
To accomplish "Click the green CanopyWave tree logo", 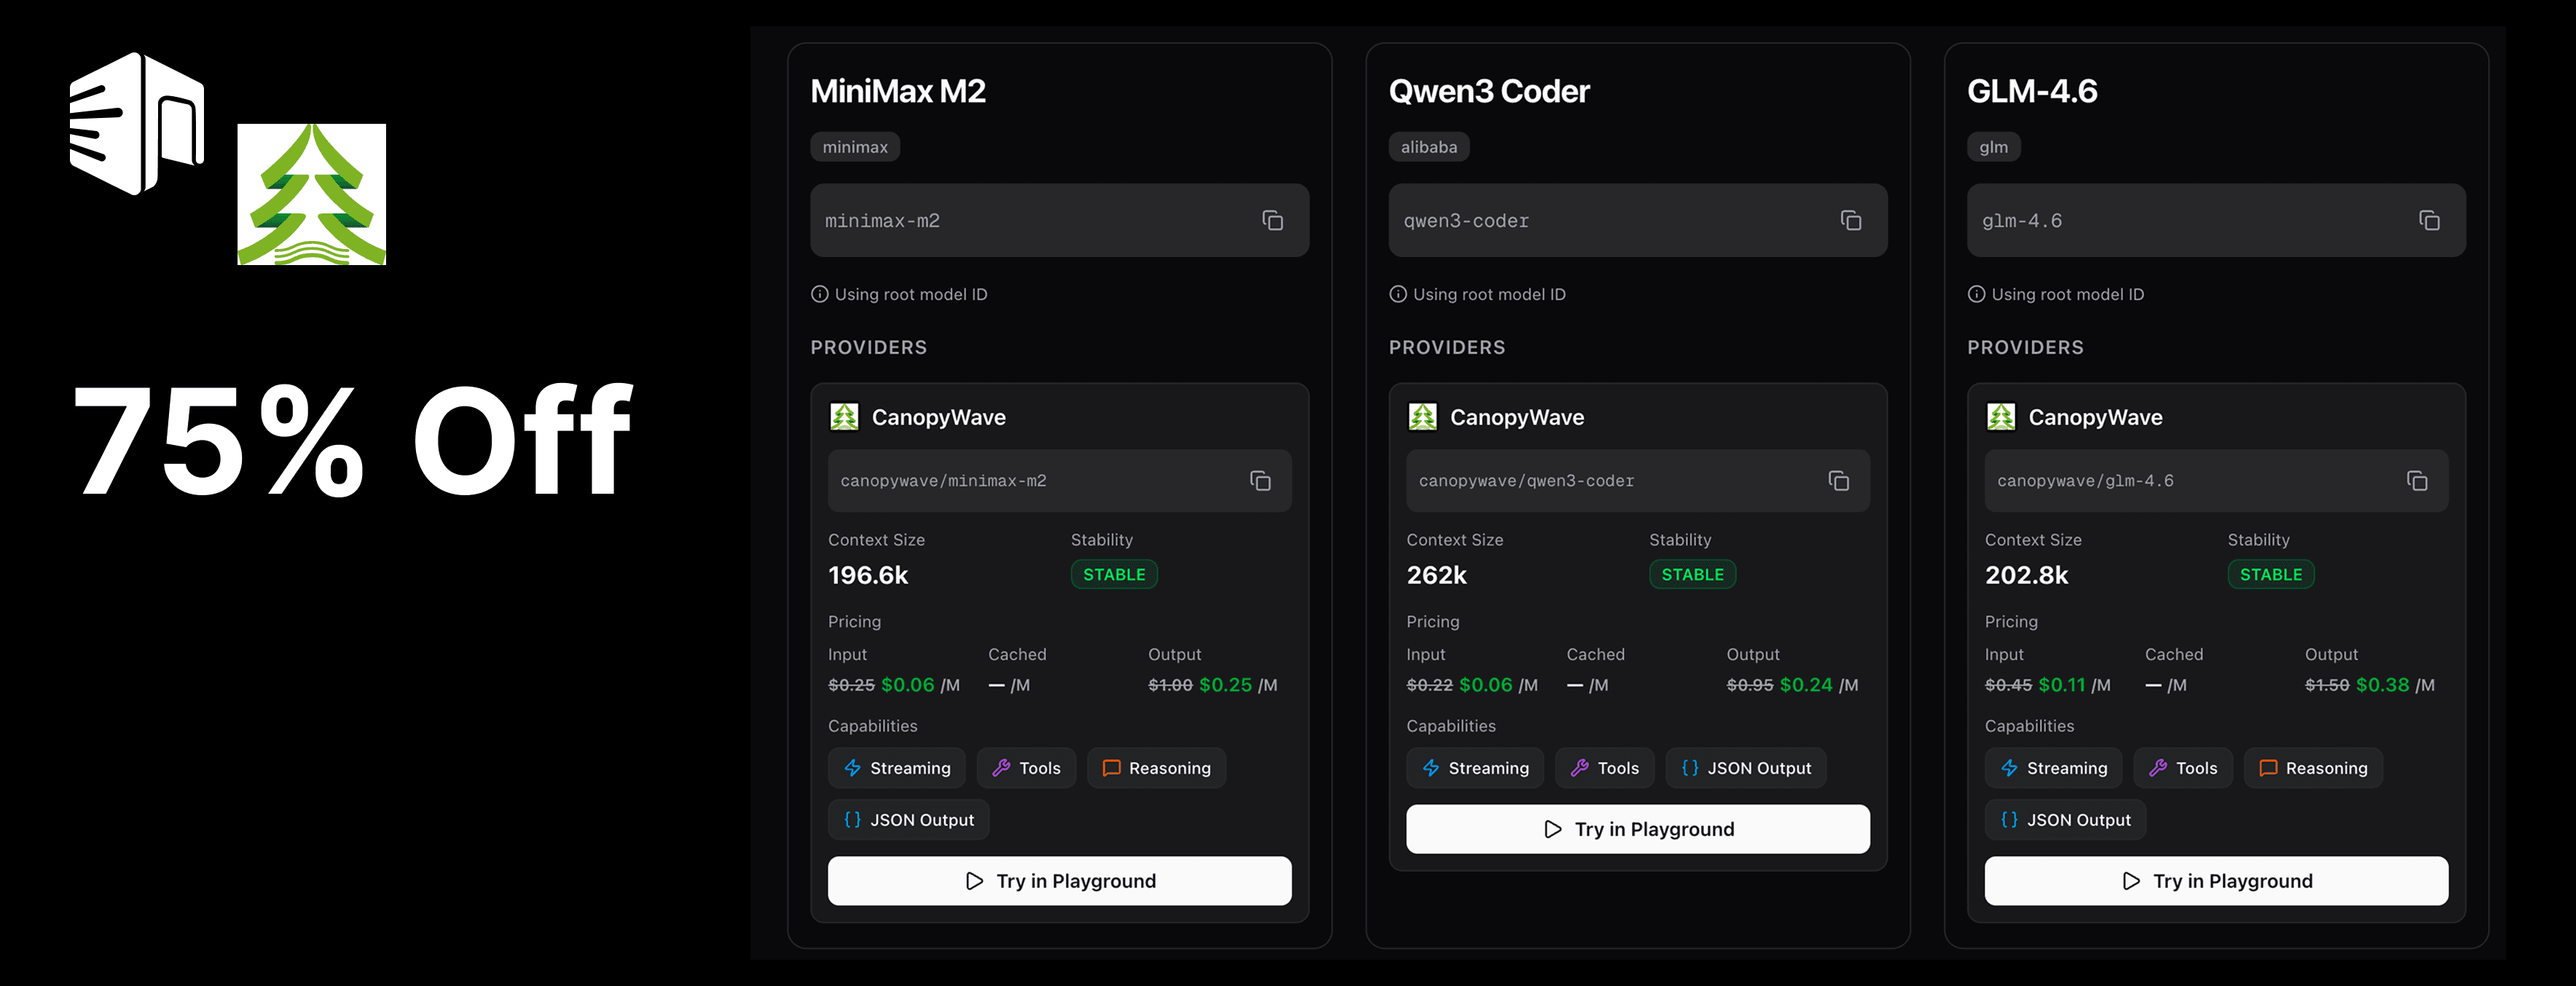I will point(311,194).
